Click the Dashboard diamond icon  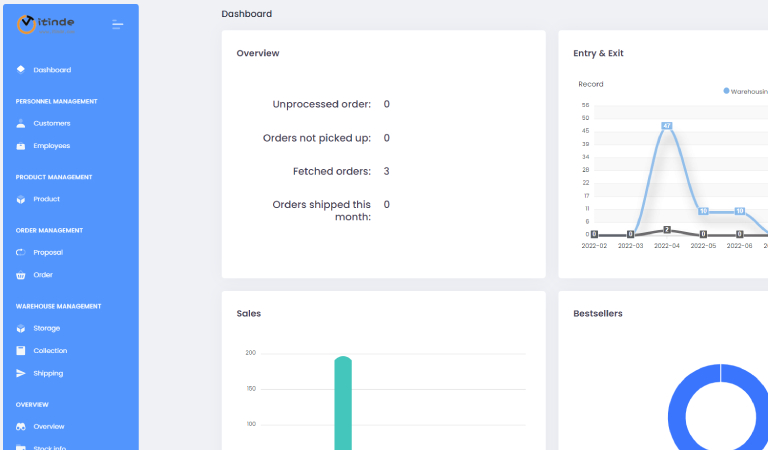tap(21, 70)
